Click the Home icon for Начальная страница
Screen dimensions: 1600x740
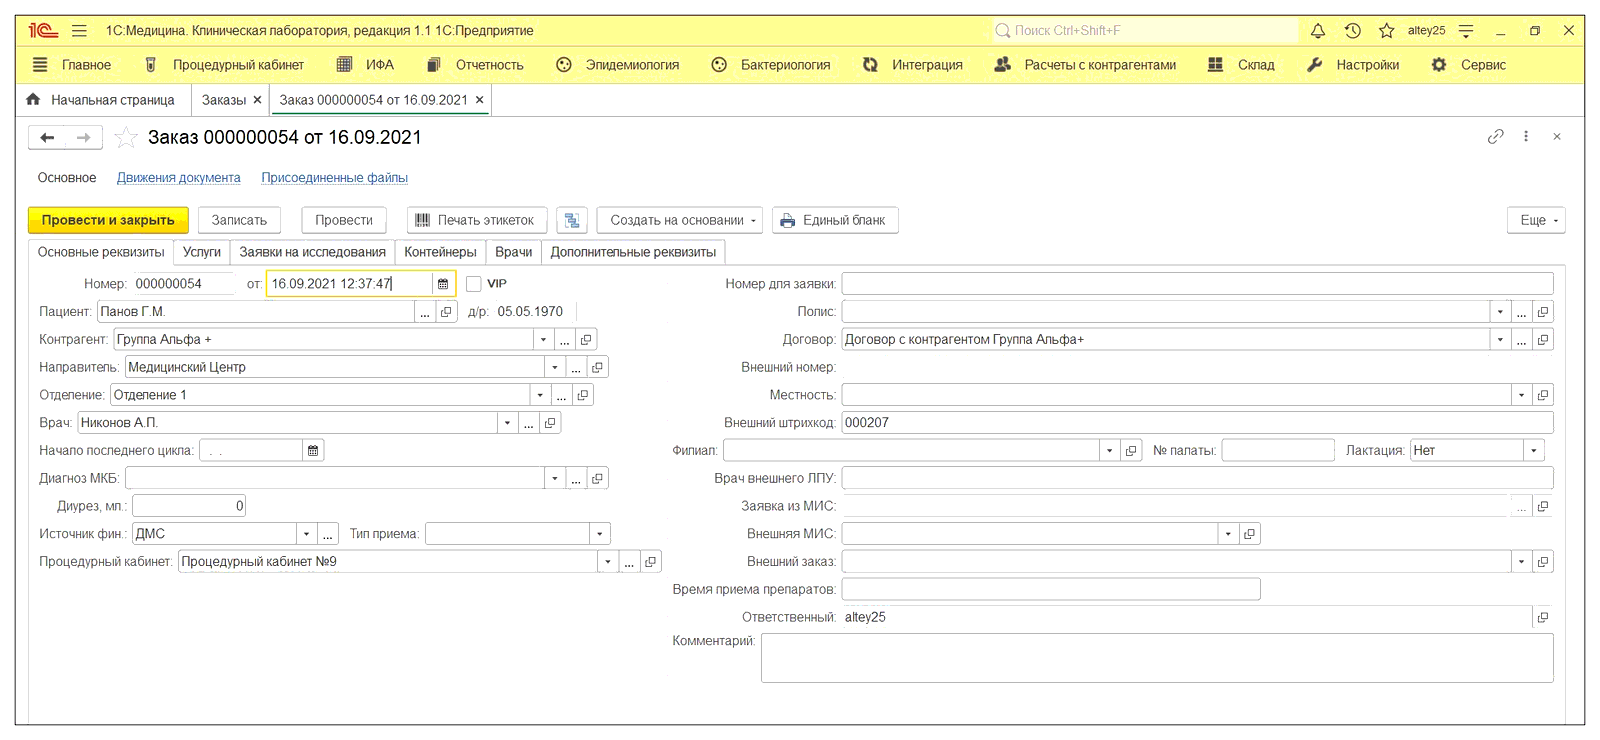click(33, 99)
